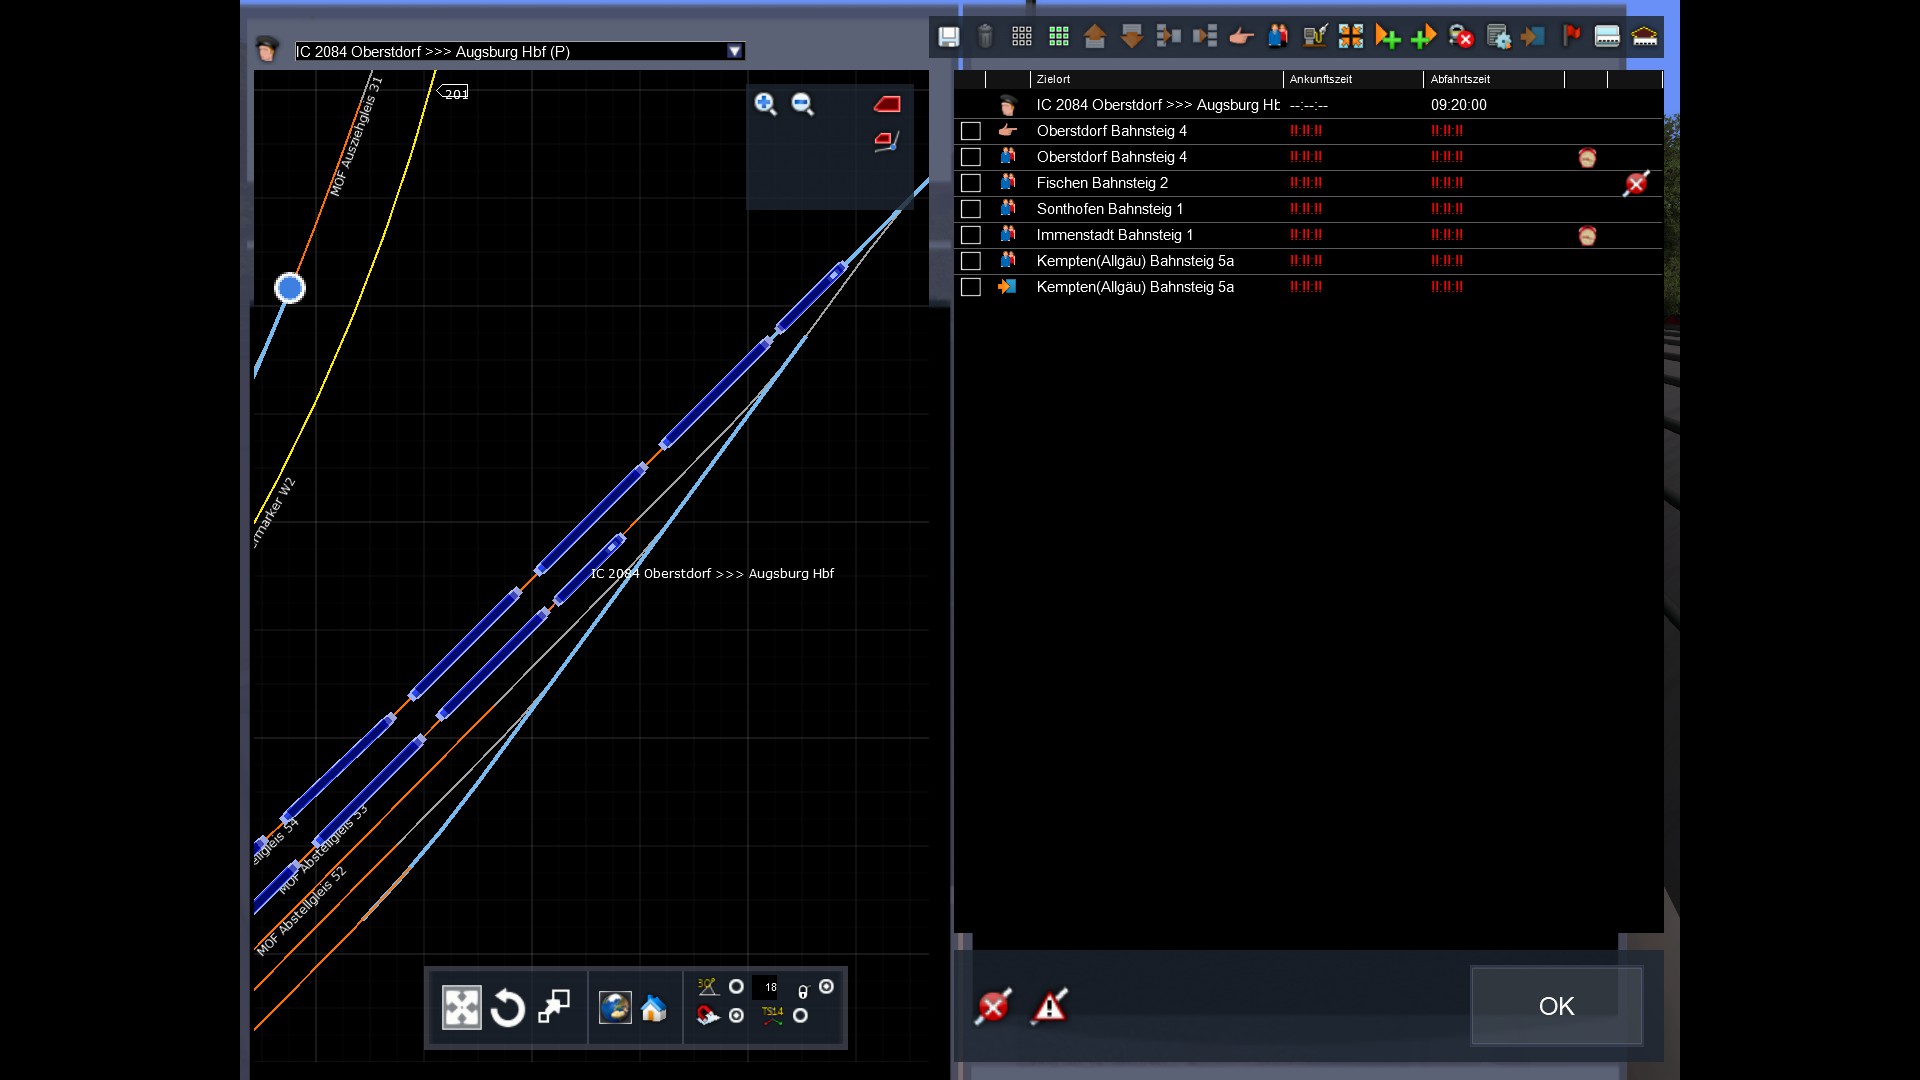
Task: Click the move instruction up arrow icon
Action: (x=1094, y=37)
